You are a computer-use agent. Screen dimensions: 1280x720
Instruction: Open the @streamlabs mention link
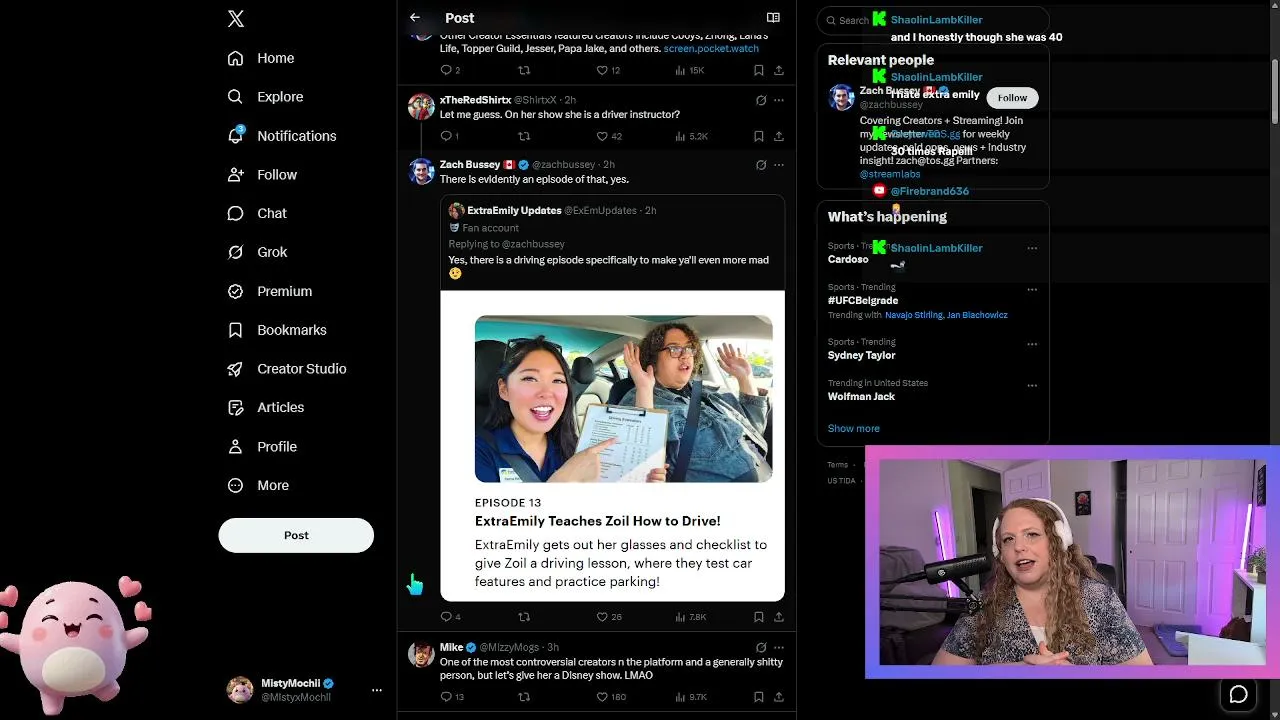coord(890,174)
